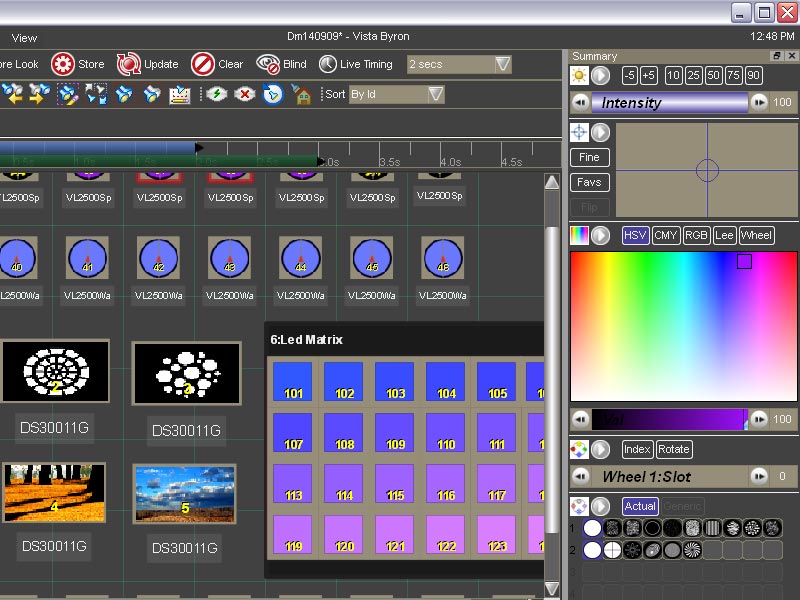This screenshot has height=600, width=800.
Task: Click the position crosshair icon
Action: tap(579, 132)
